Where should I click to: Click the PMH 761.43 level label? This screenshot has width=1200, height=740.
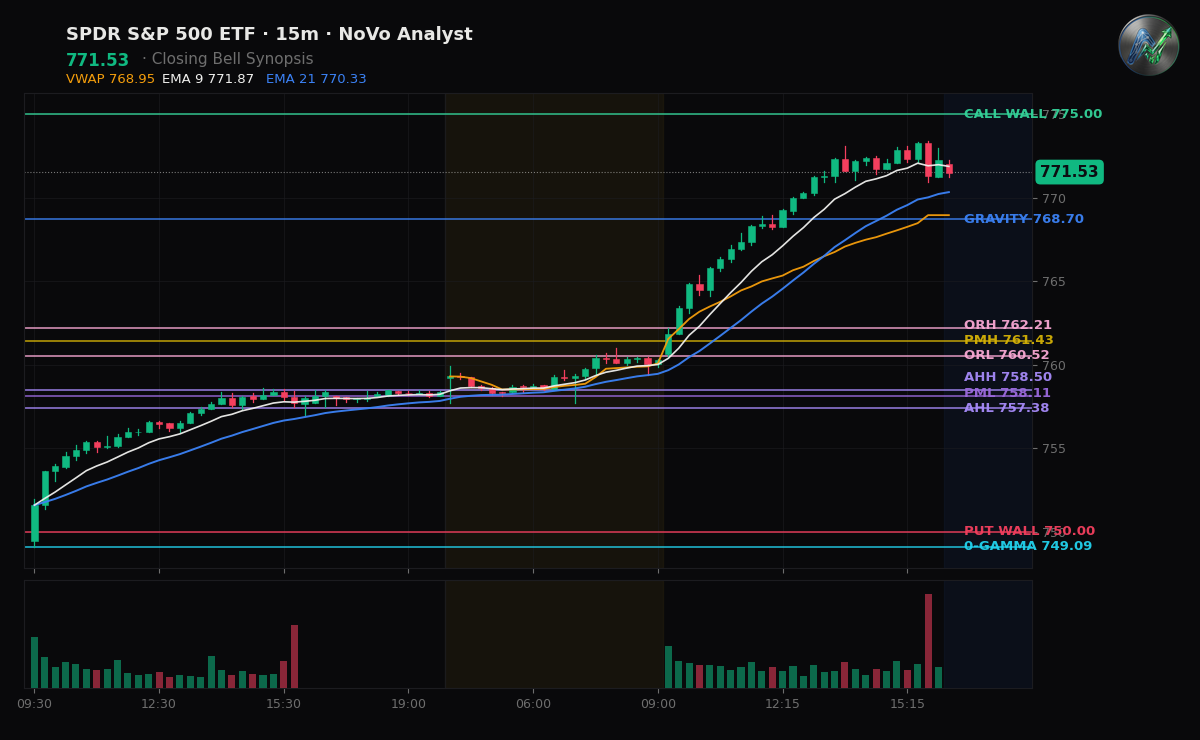(x=1009, y=341)
